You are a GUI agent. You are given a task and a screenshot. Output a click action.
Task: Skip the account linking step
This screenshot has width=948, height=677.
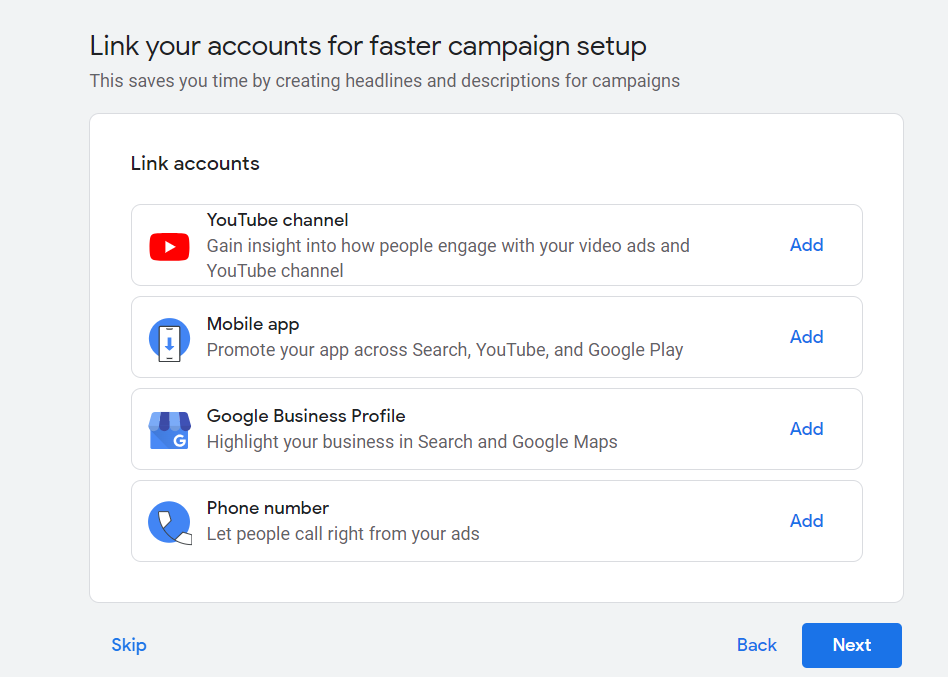128,645
